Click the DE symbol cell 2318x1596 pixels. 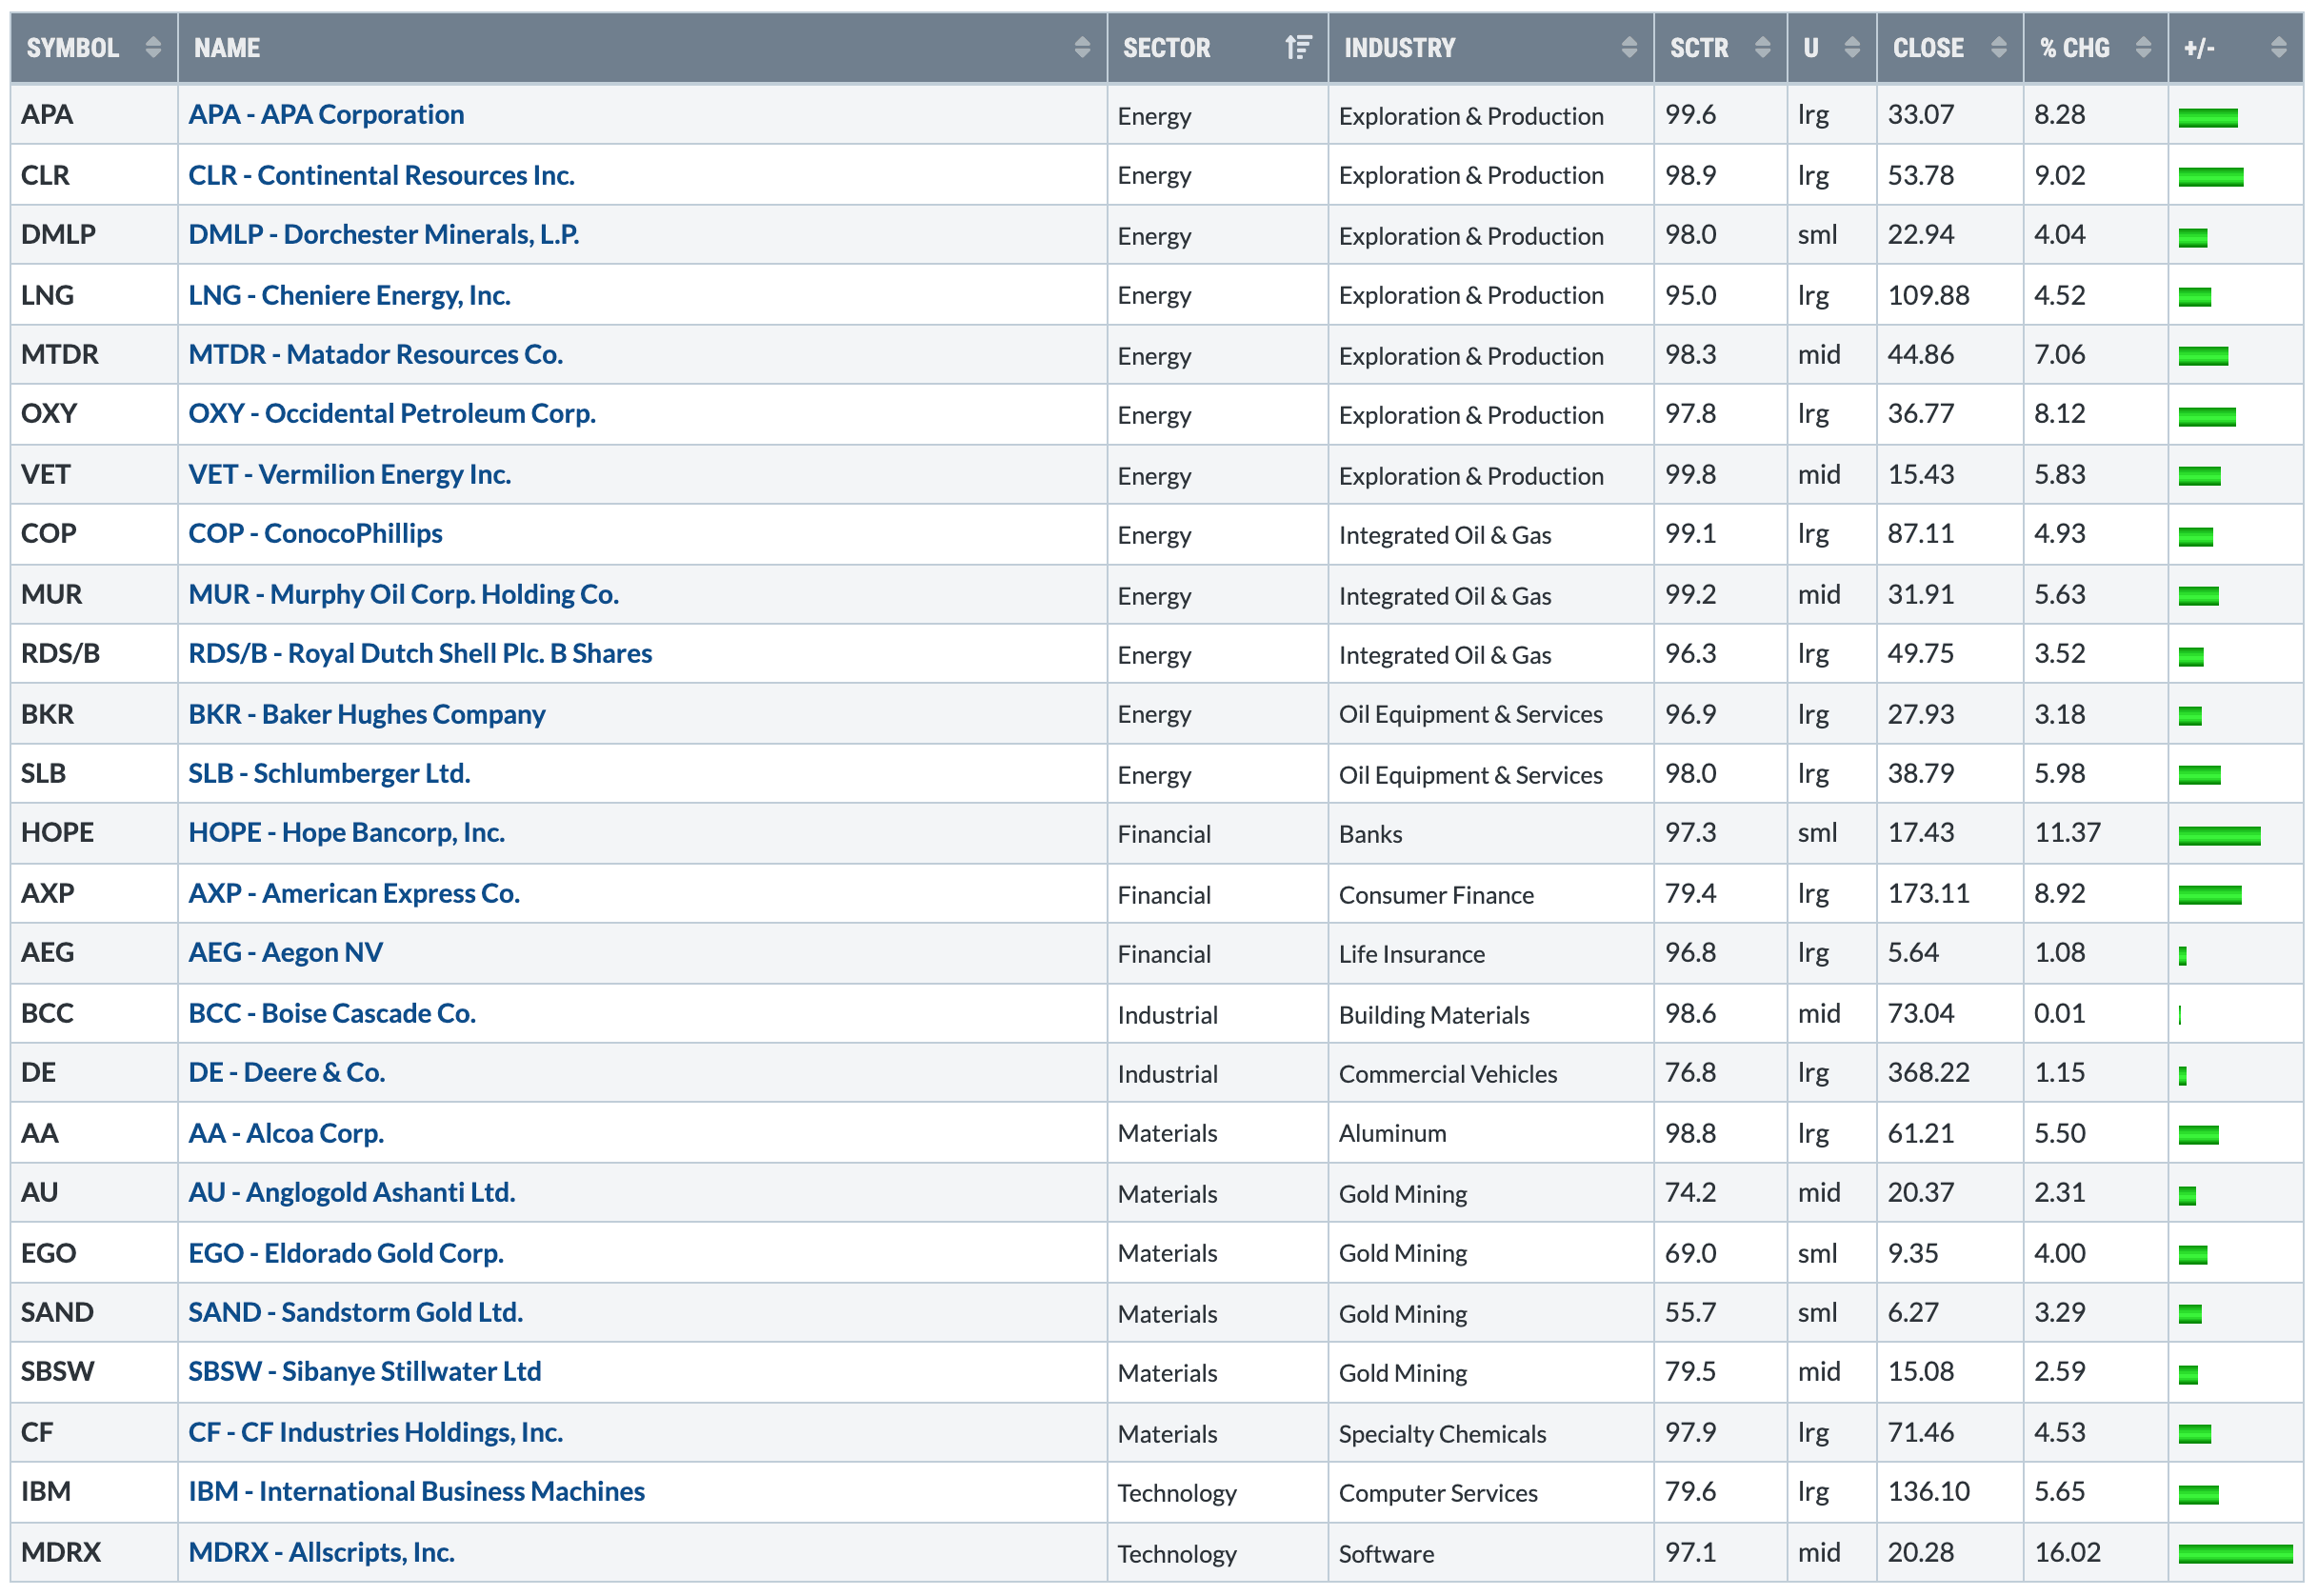point(39,1073)
